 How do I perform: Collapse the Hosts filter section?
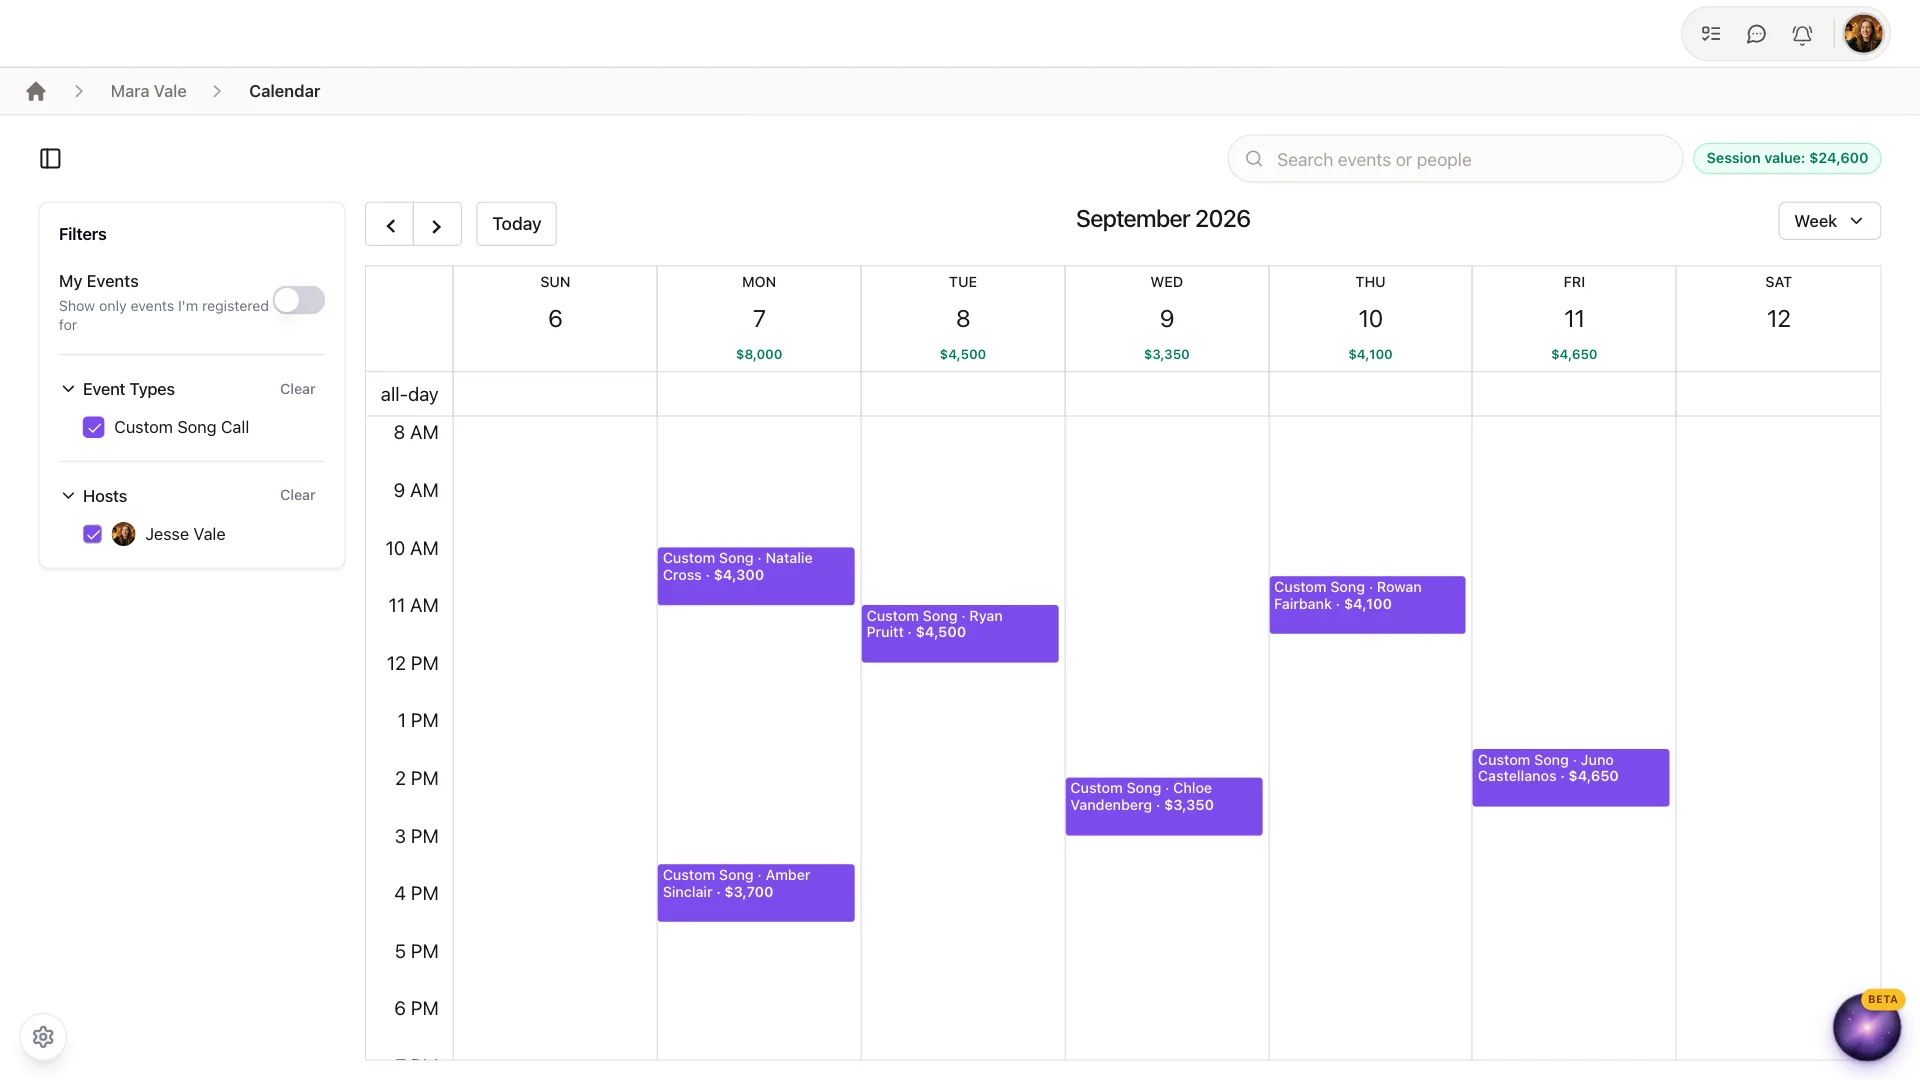tap(68, 496)
